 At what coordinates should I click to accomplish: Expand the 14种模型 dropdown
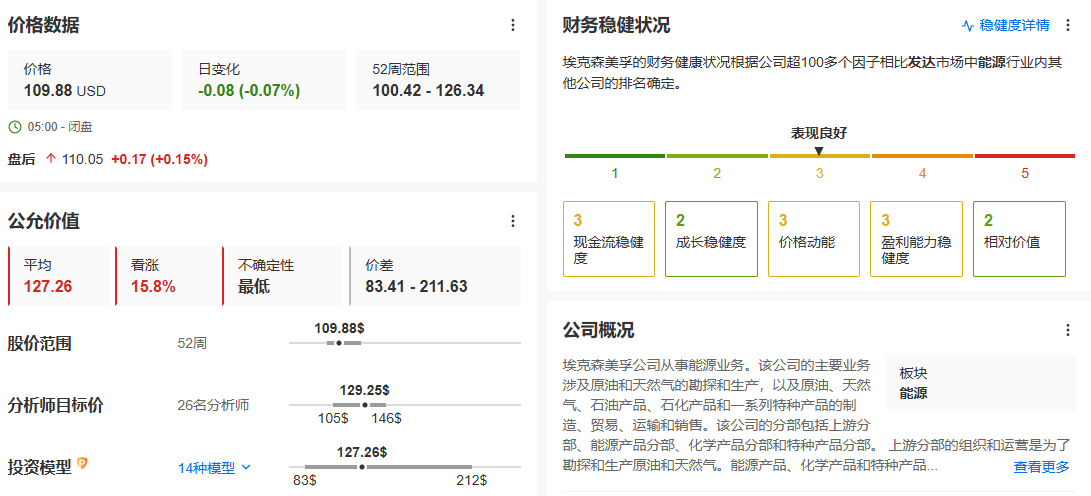tap(214, 467)
